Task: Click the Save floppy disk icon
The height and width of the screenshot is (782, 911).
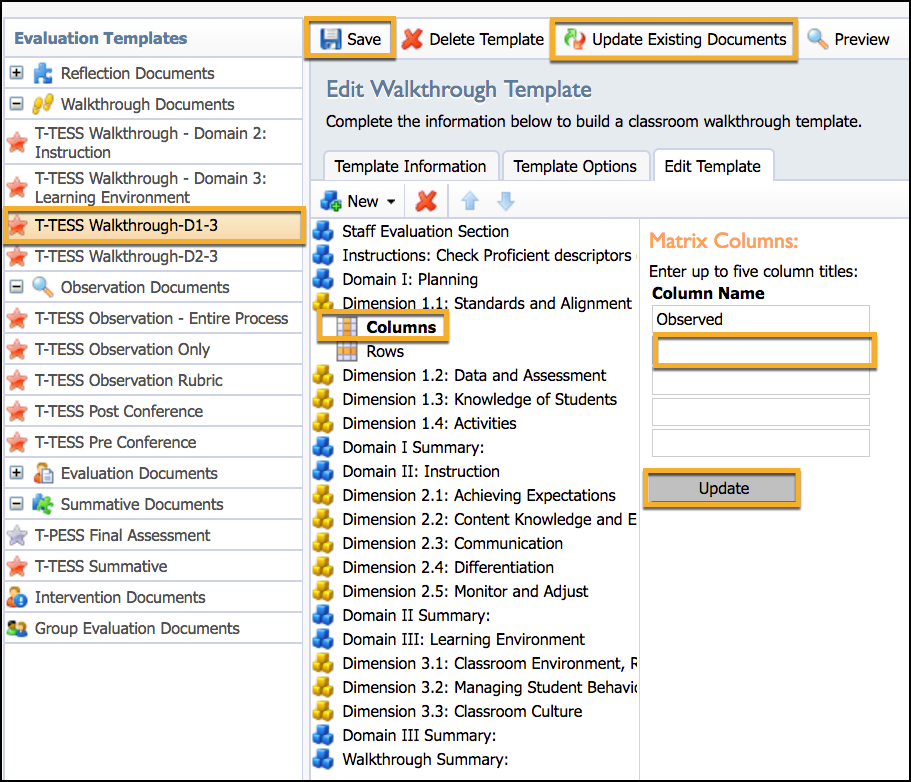Action: tap(331, 39)
